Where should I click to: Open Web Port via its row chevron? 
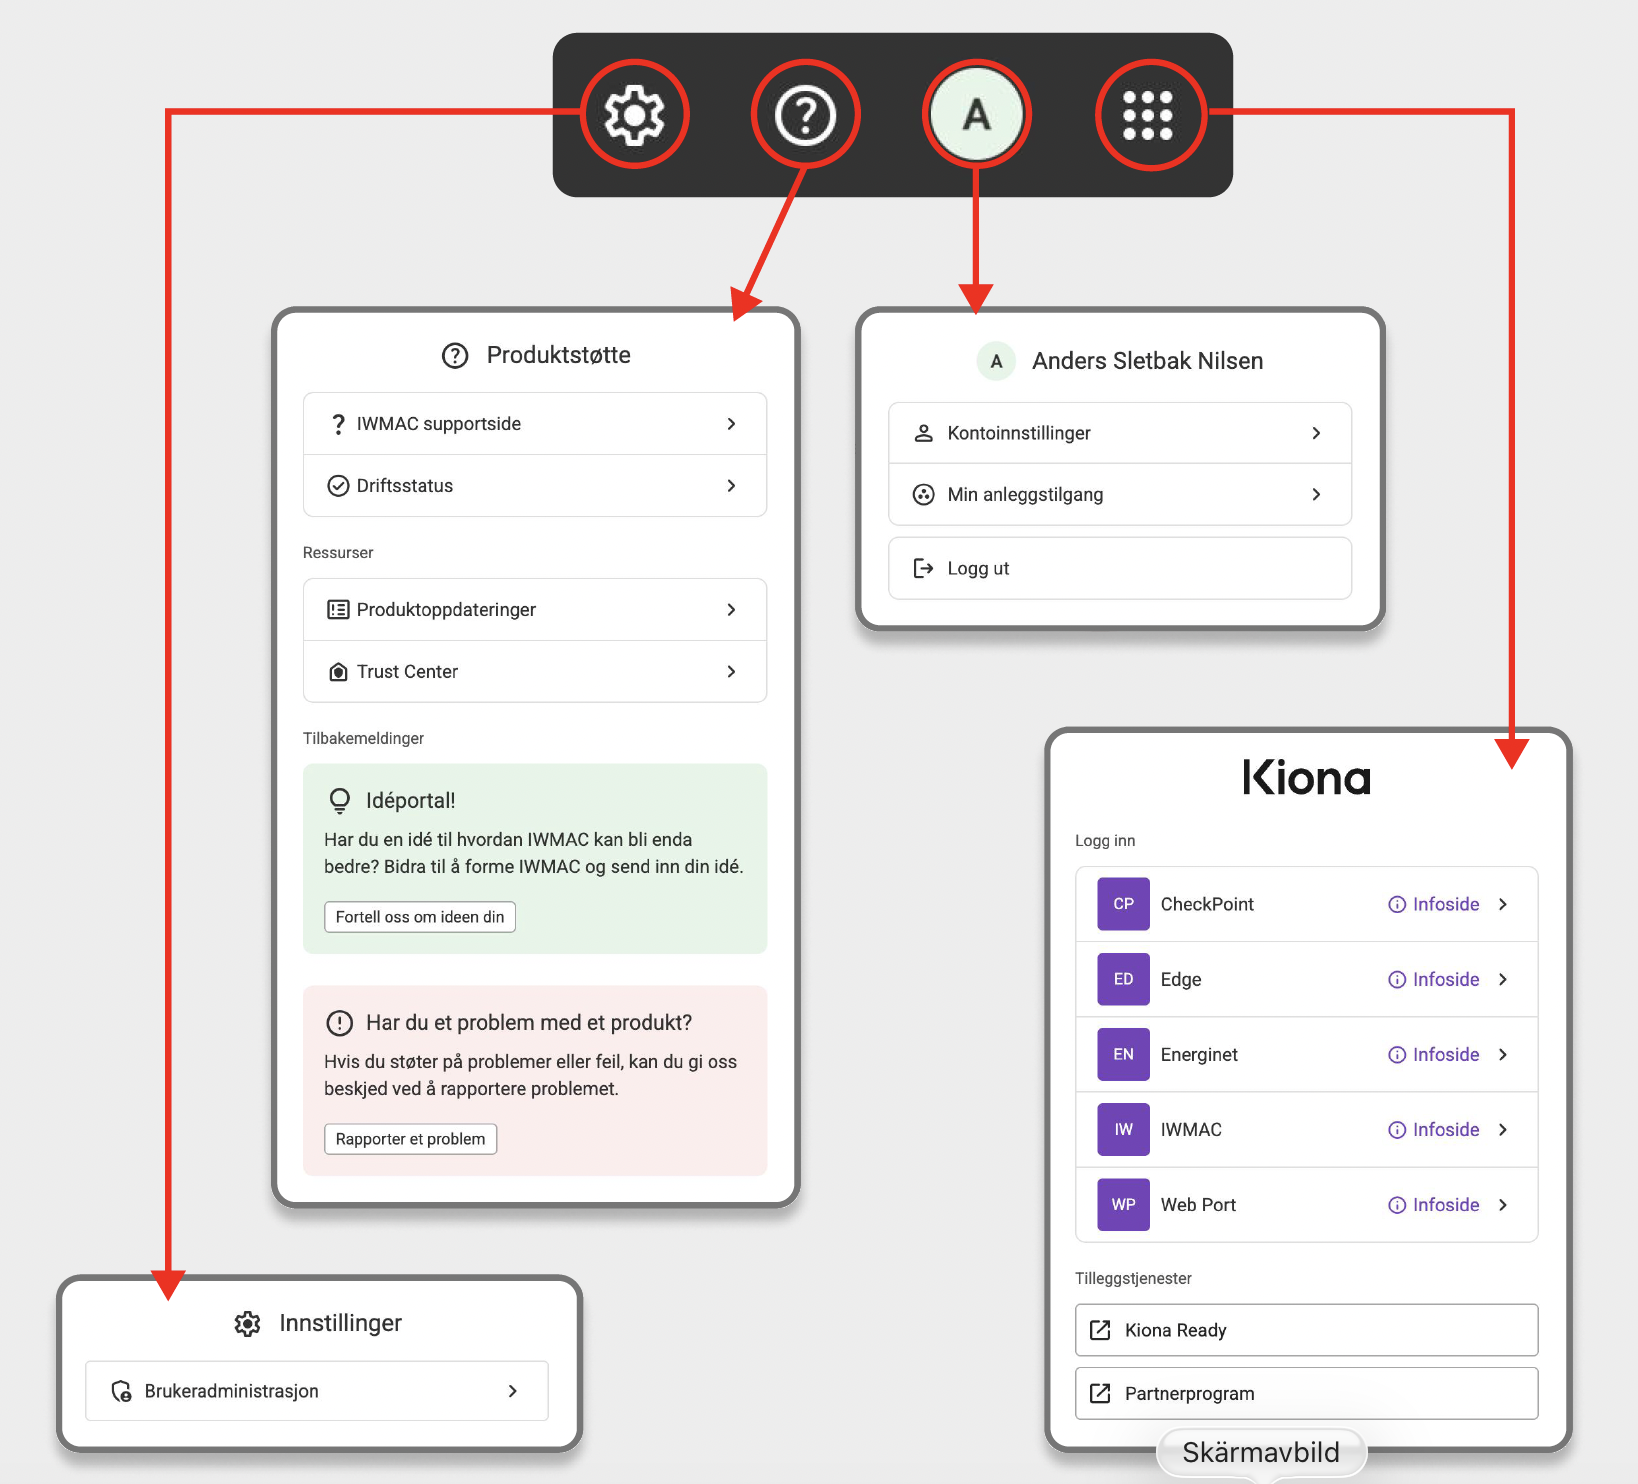[x=1503, y=1205]
